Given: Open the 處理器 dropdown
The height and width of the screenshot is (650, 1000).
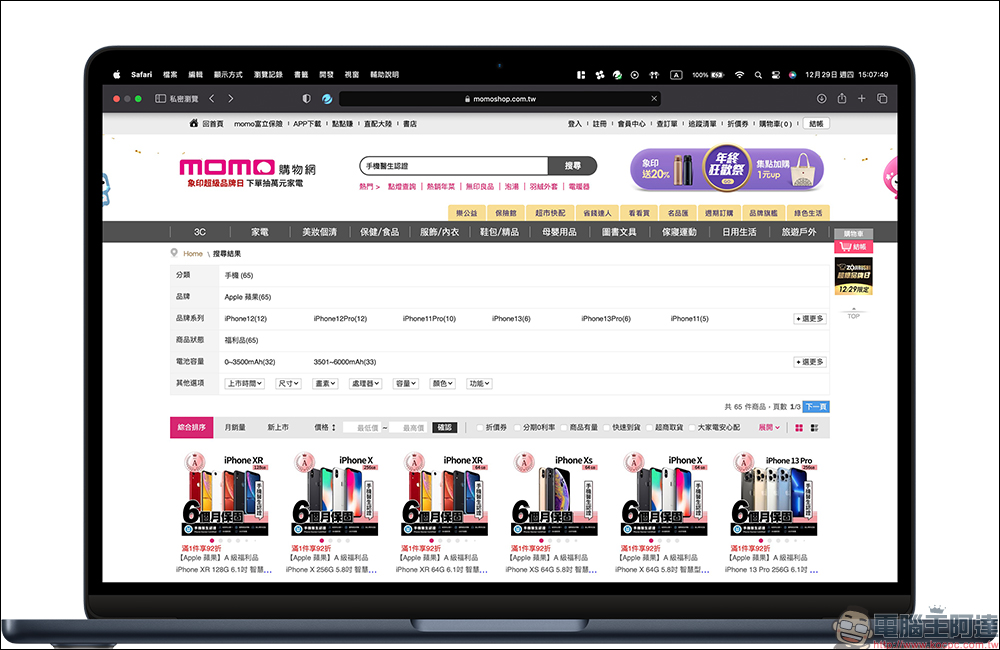Looking at the screenshot, I should point(365,383).
